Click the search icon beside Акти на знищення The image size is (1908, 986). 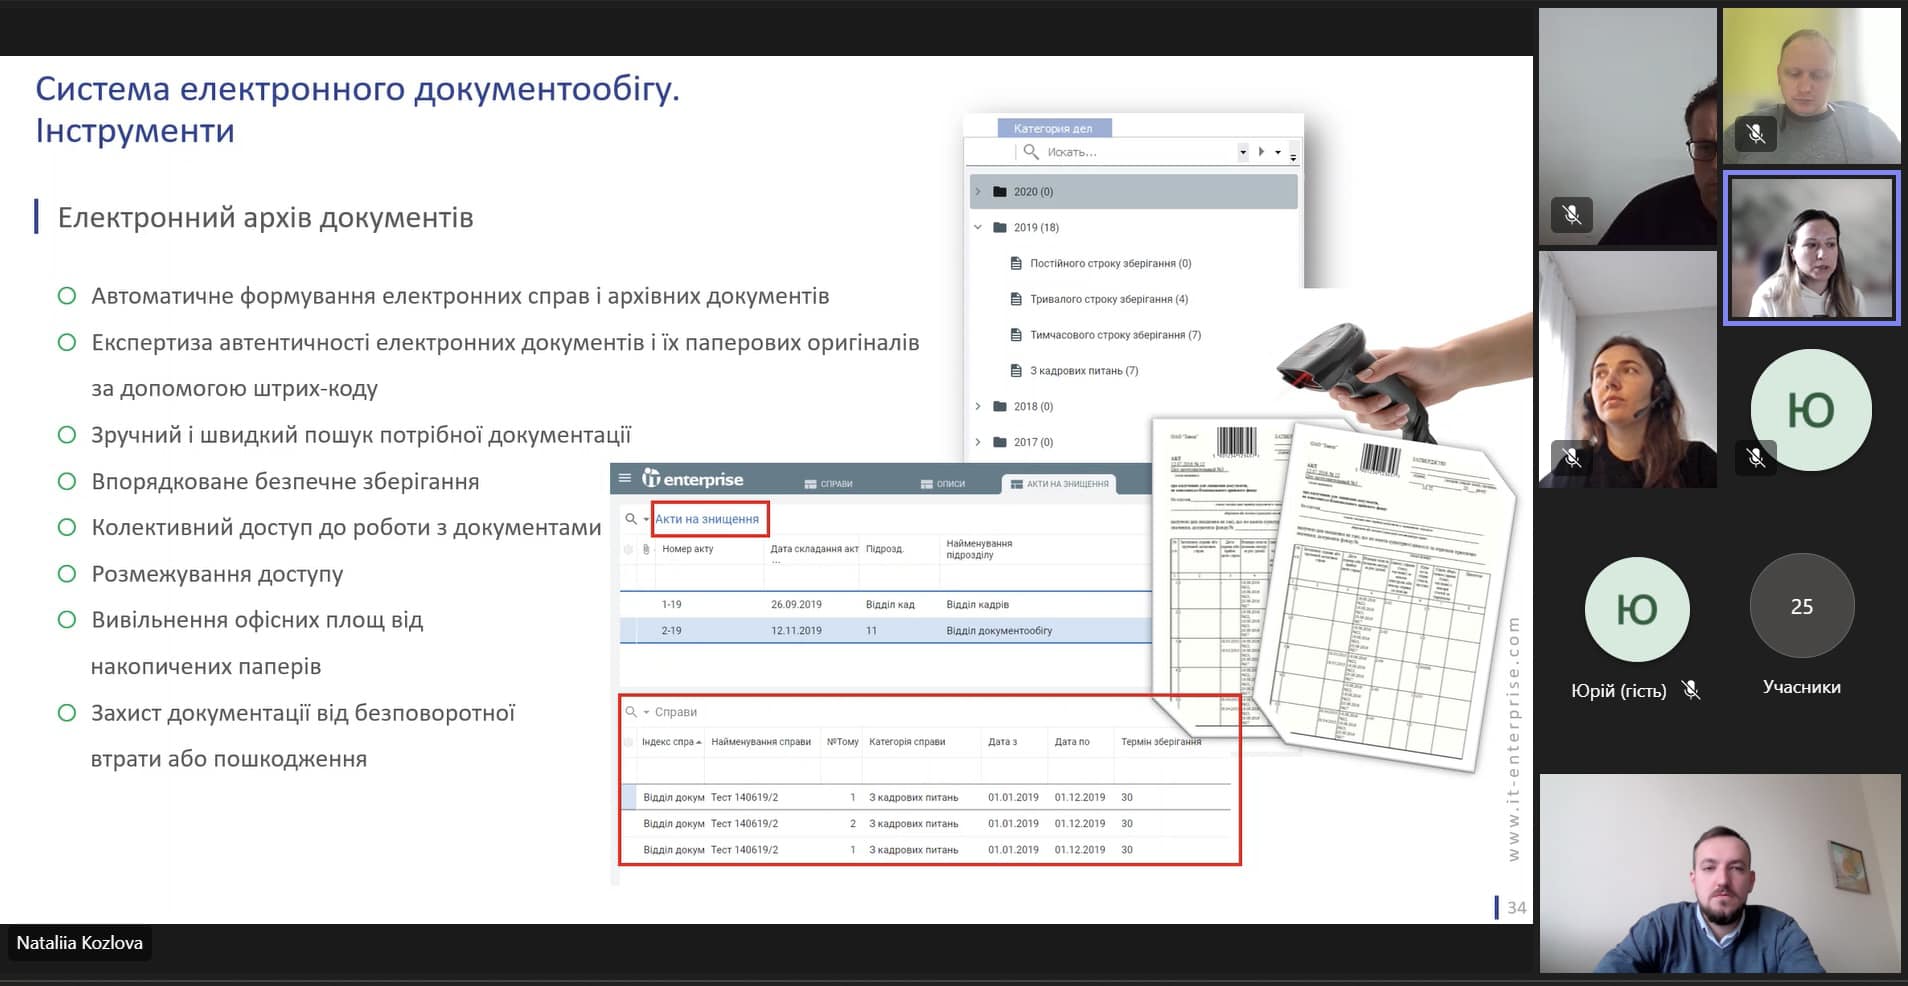point(631,519)
